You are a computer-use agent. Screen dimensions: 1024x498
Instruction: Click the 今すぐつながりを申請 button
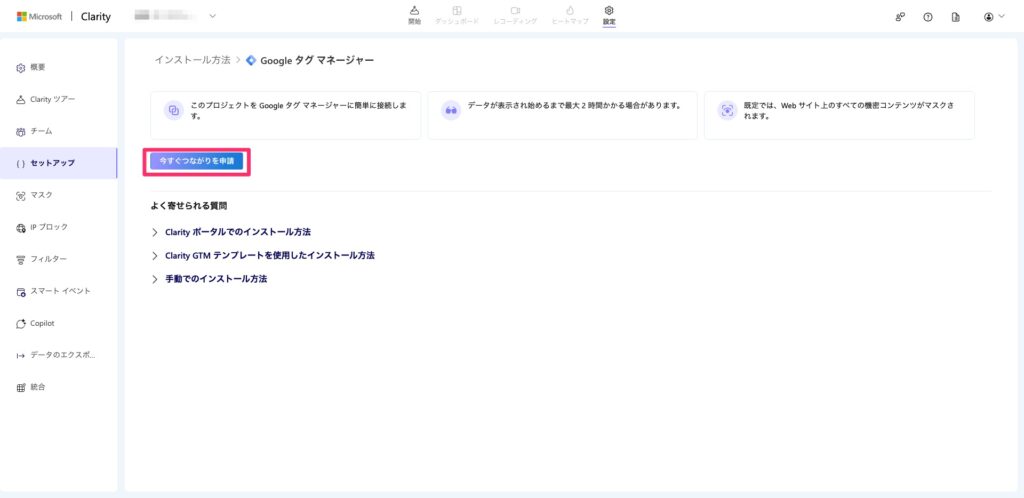coord(196,161)
